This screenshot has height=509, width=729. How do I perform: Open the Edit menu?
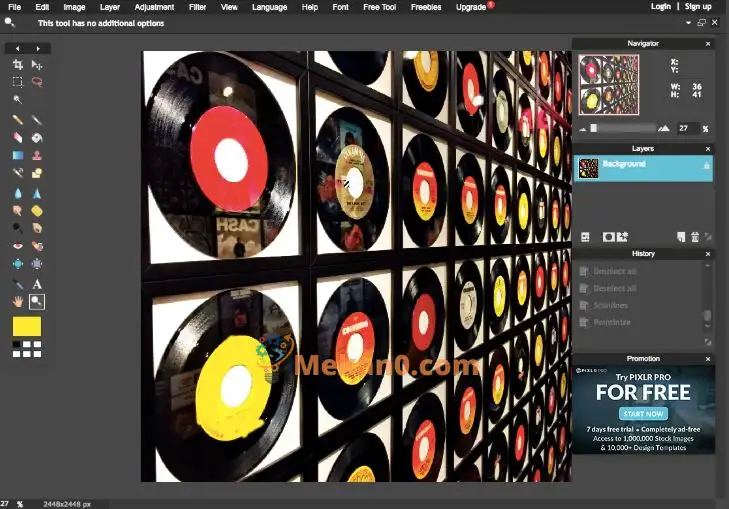(42, 7)
